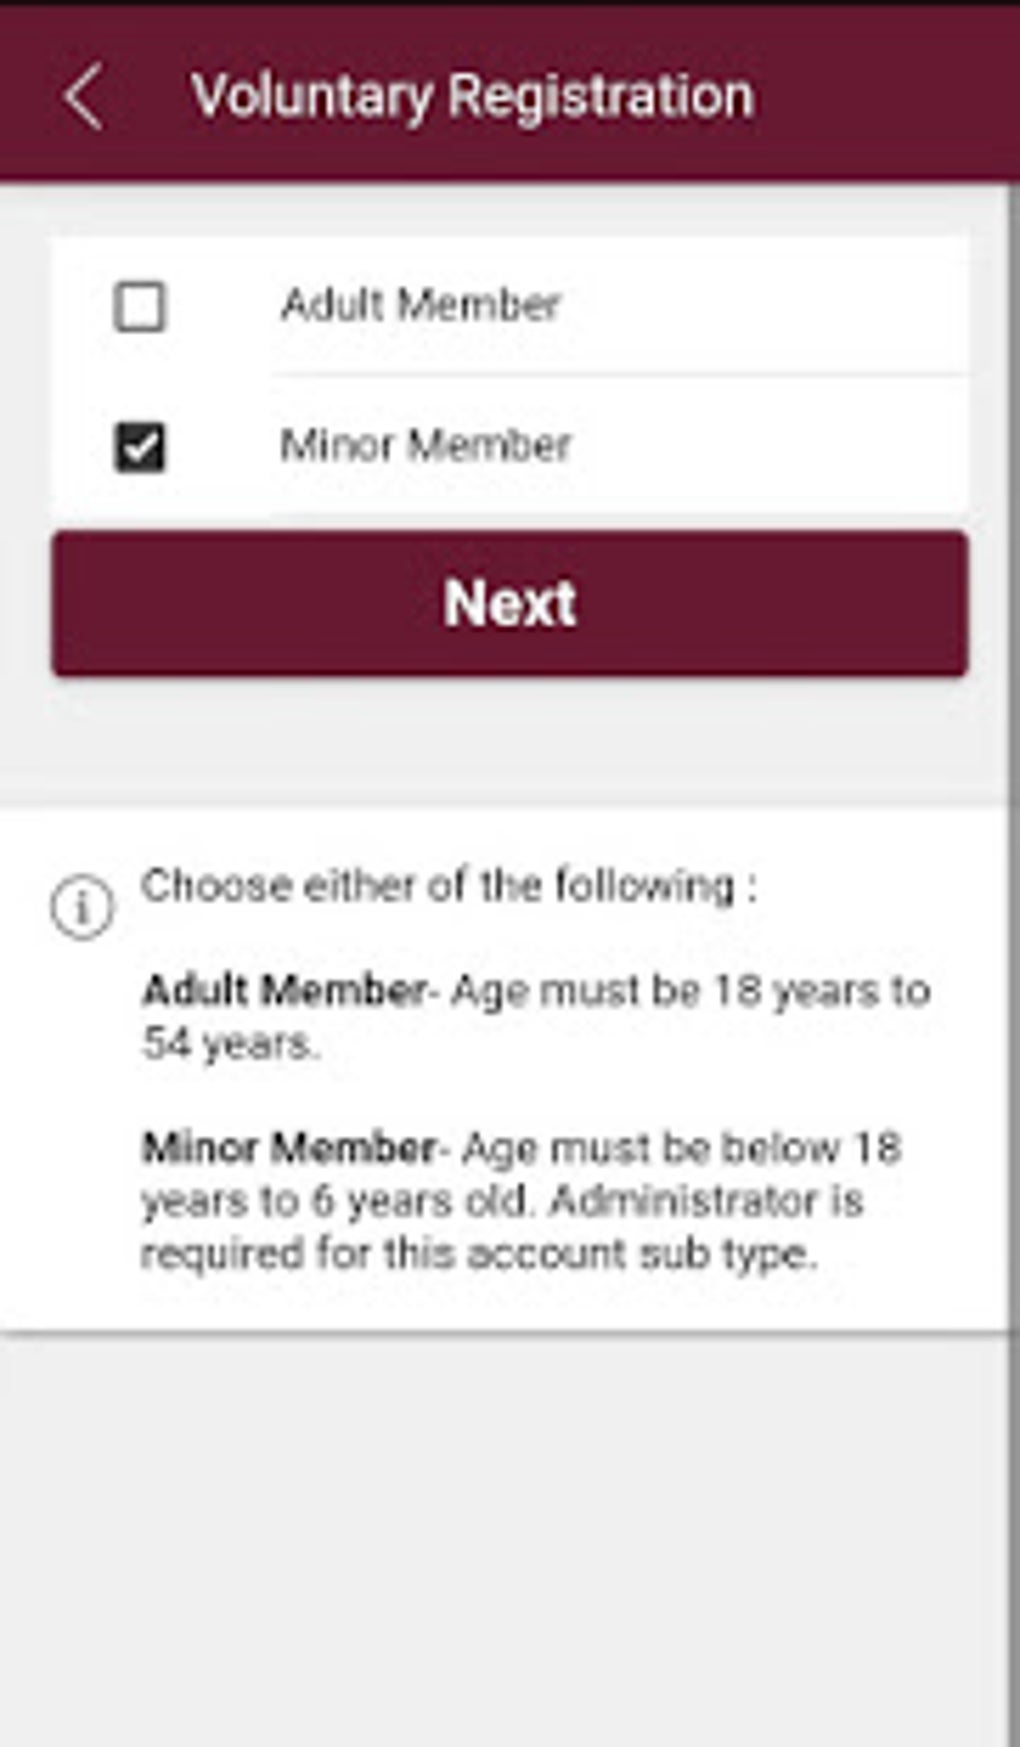Select the Minor Member option label
1020x1747 pixels.
pyautogui.click(x=425, y=445)
